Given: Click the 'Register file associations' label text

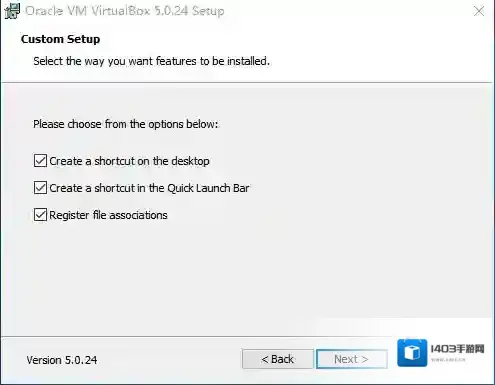Looking at the screenshot, I should [108, 215].
